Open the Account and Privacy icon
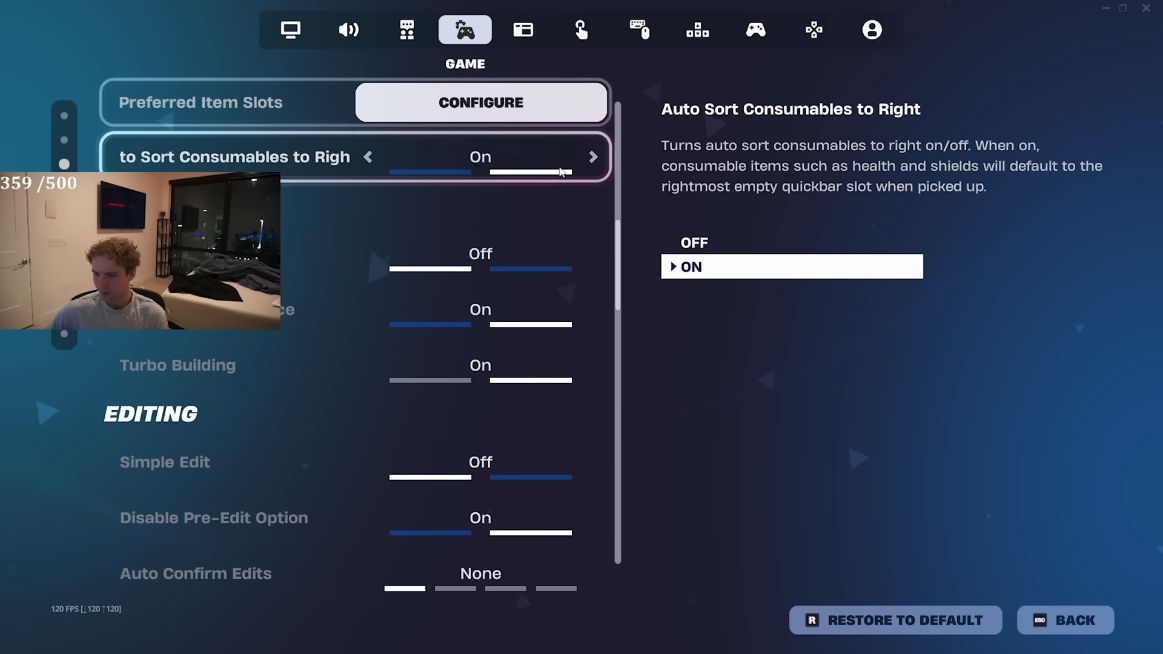 (872, 30)
